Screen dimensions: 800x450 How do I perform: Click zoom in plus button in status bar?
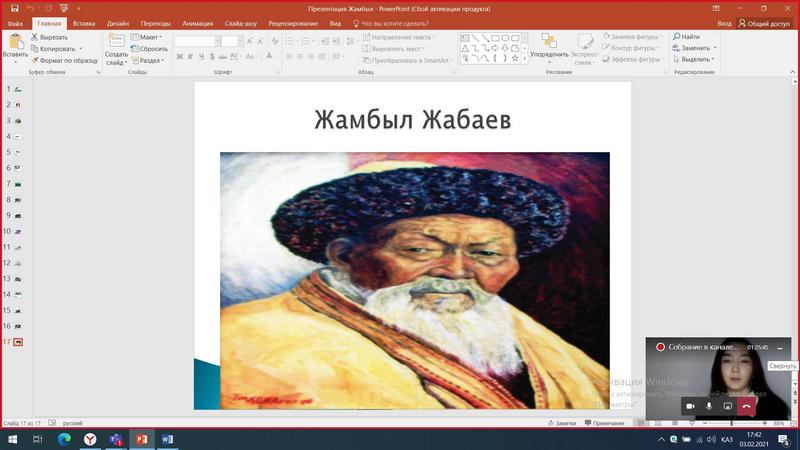(764, 423)
